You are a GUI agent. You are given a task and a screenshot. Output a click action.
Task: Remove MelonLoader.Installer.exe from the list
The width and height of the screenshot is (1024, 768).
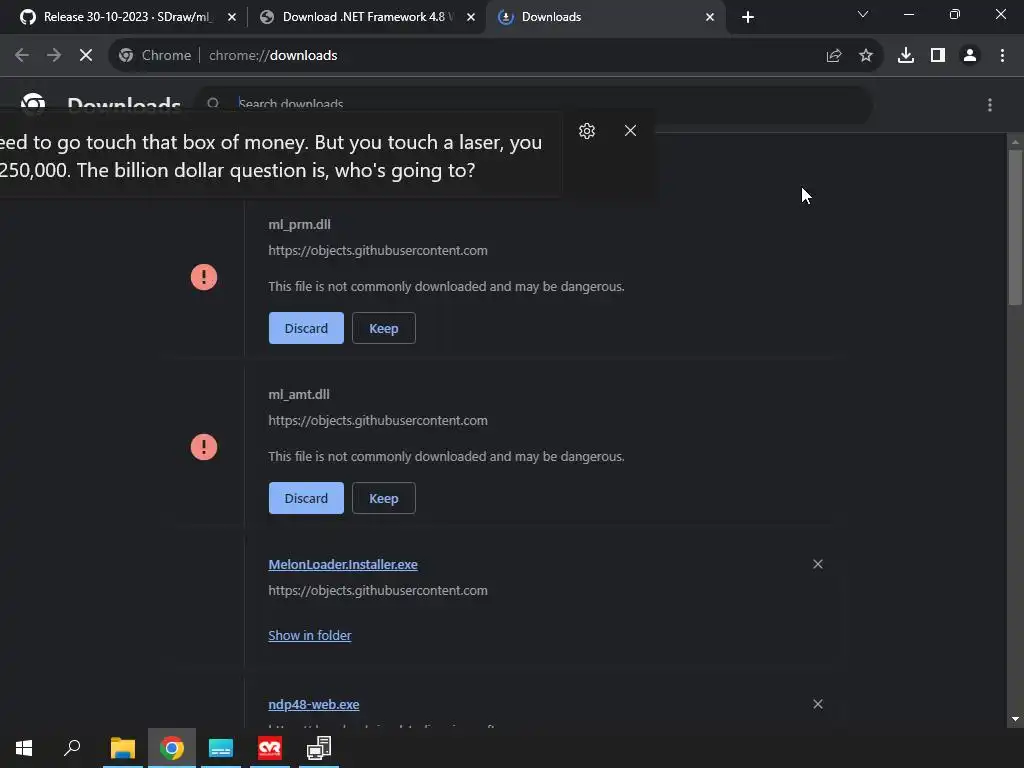pyautogui.click(x=818, y=564)
